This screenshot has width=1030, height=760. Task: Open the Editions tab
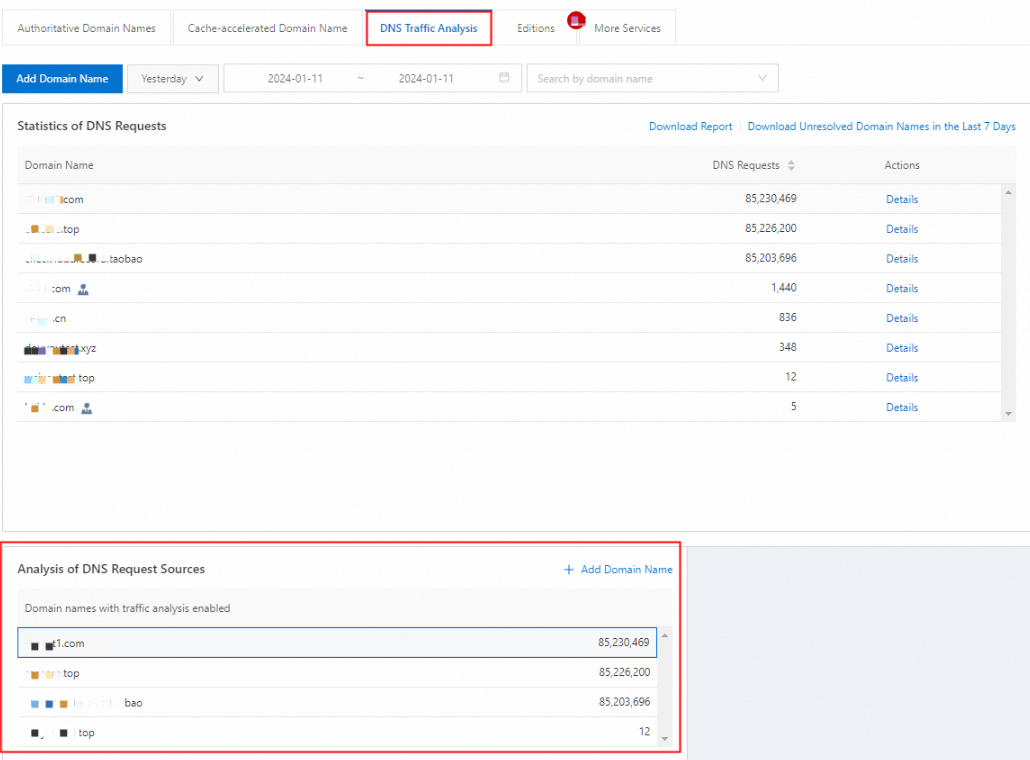coord(535,28)
